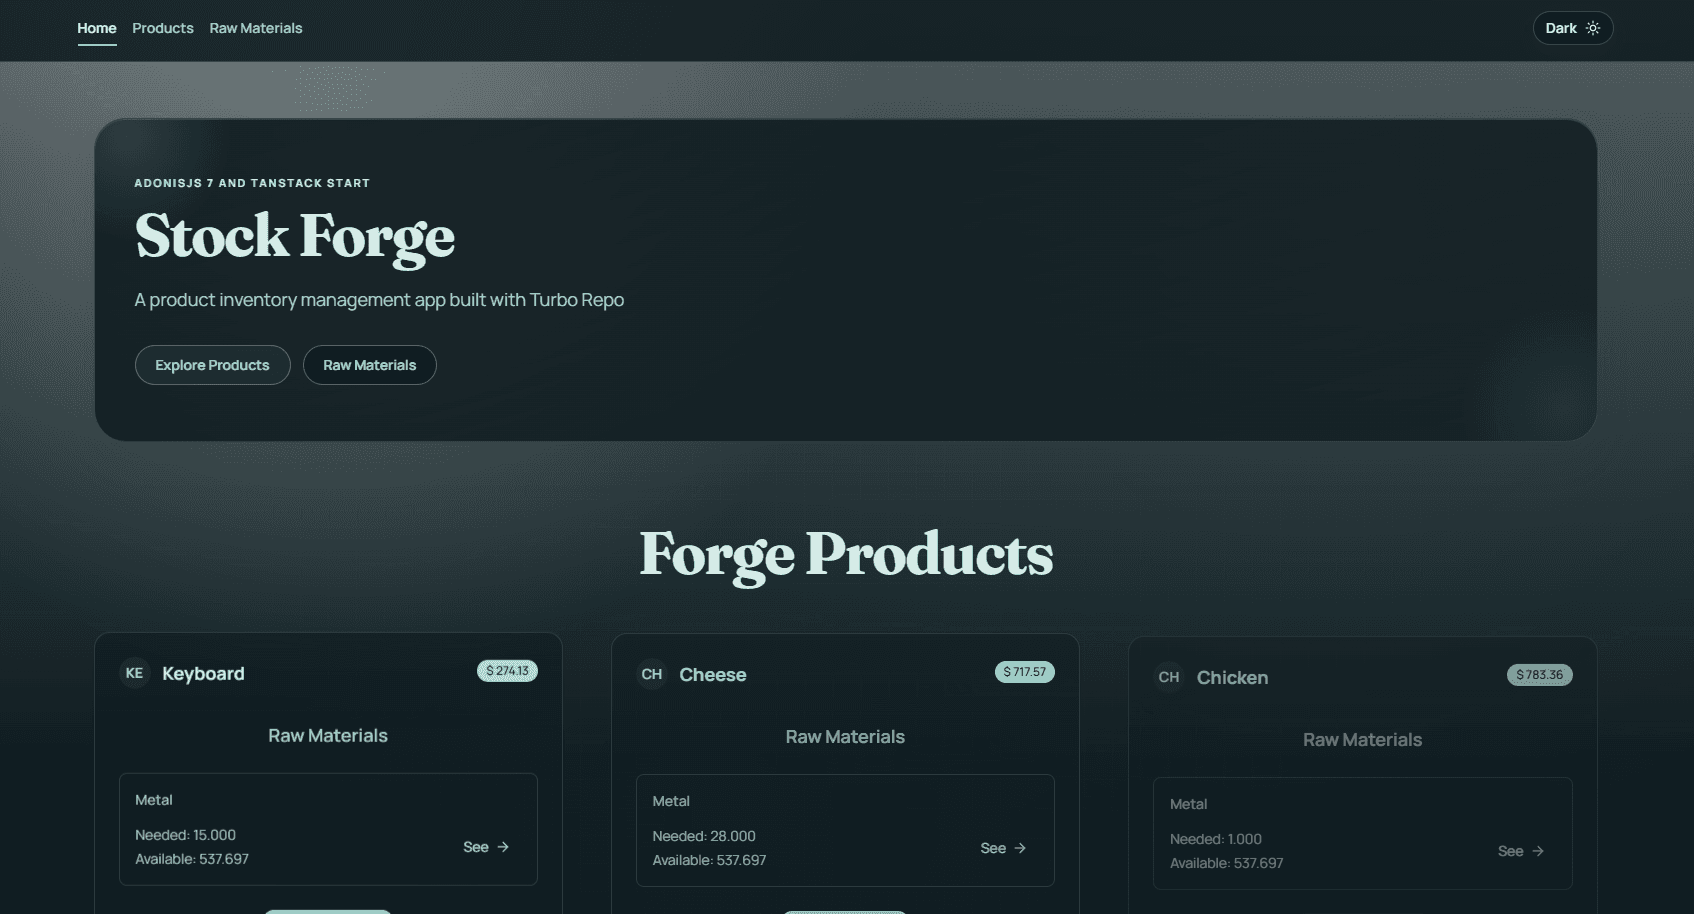Image resolution: width=1694 pixels, height=914 pixels.
Task: Open the Products page from the navigation
Action: pos(162,28)
